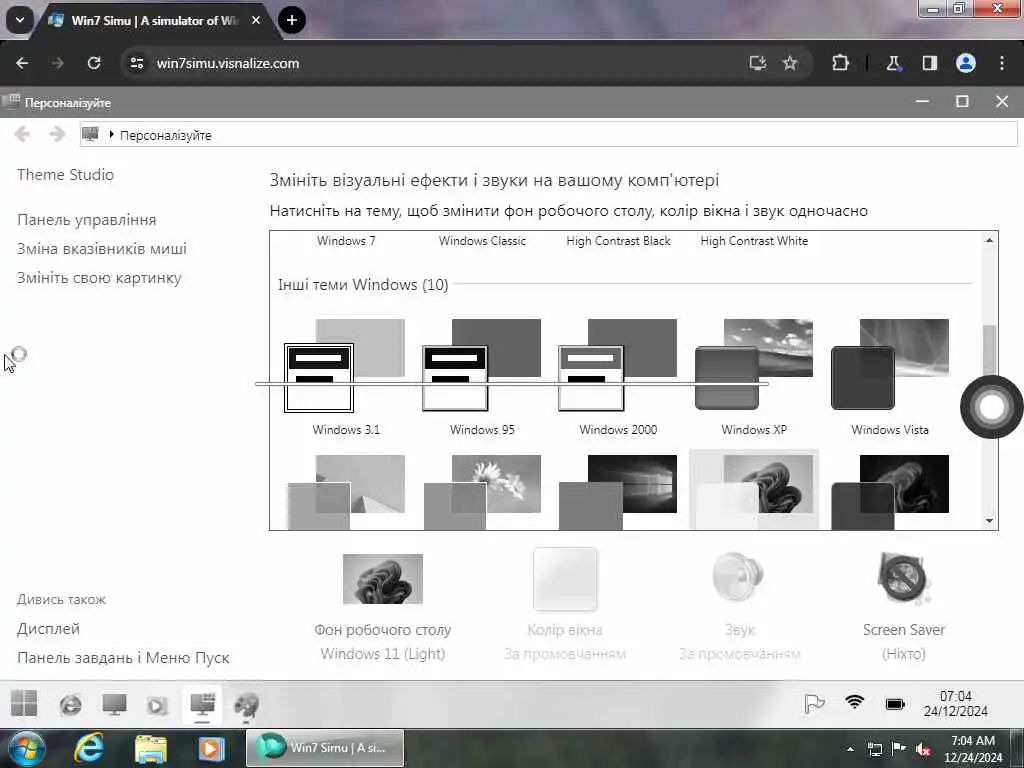The image size is (1024, 768).
Task: Click simulator battery tray icon
Action: coord(895,704)
